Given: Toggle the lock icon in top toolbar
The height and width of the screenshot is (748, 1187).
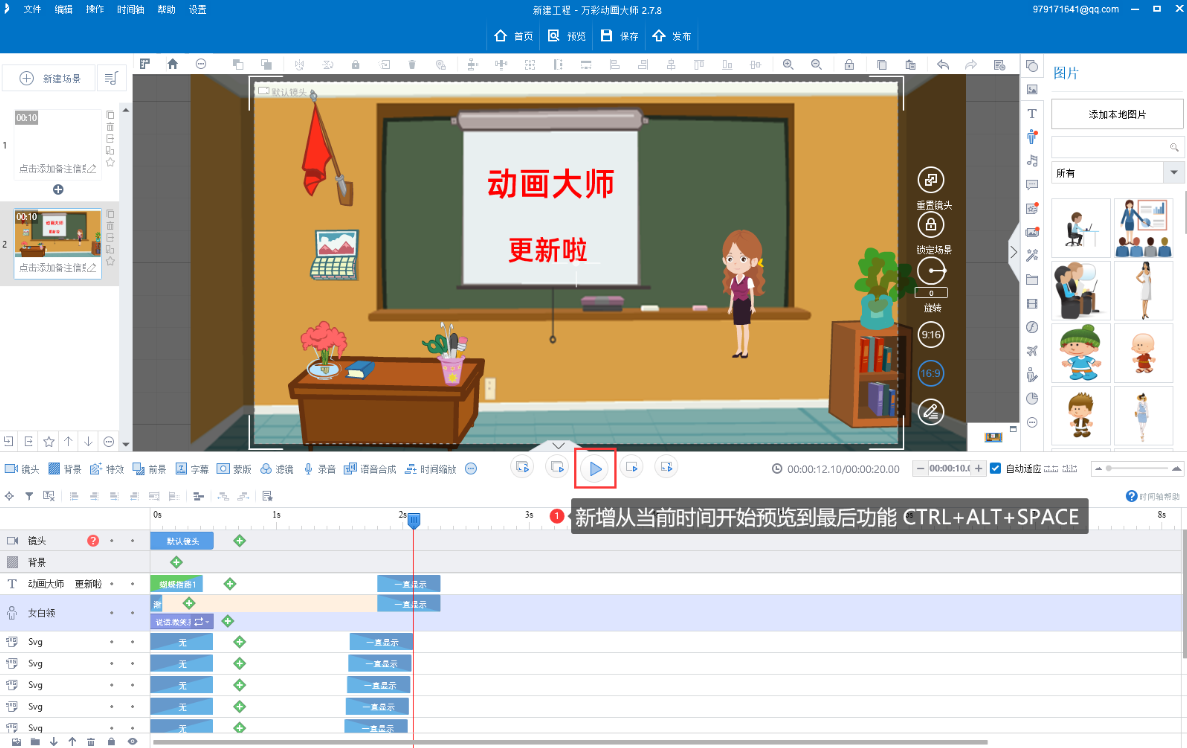Looking at the screenshot, I should click(x=849, y=64).
